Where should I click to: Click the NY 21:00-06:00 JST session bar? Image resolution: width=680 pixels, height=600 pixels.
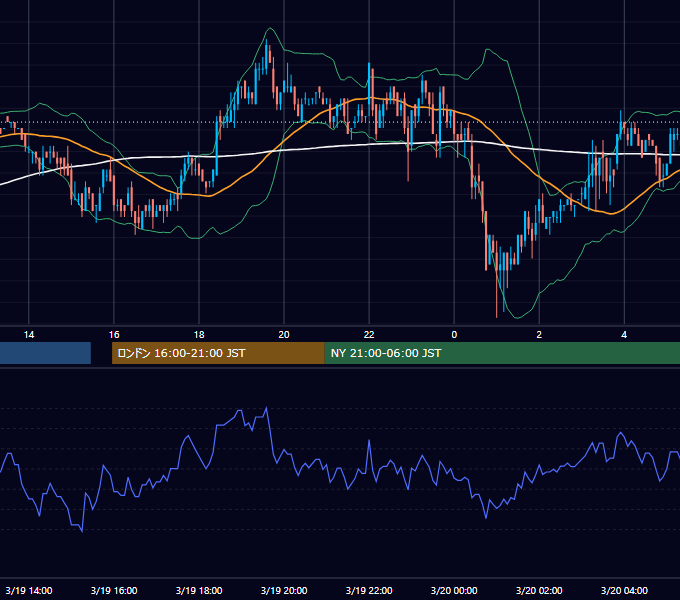pyautogui.click(x=502, y=353)
